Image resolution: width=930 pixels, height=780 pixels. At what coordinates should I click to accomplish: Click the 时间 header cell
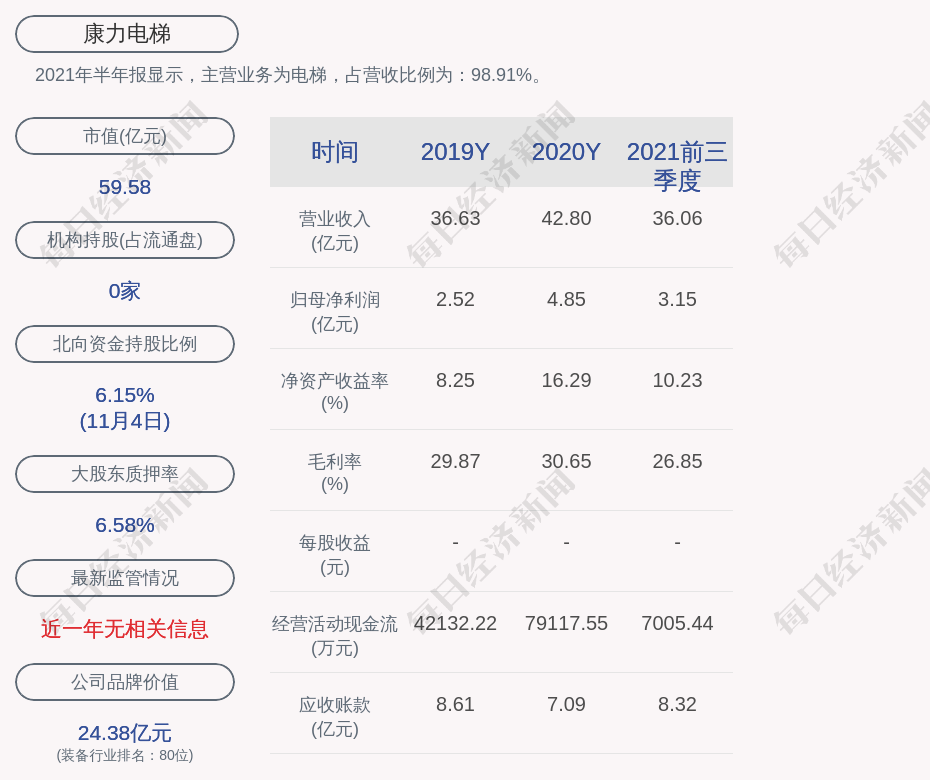tap(335, 152)
